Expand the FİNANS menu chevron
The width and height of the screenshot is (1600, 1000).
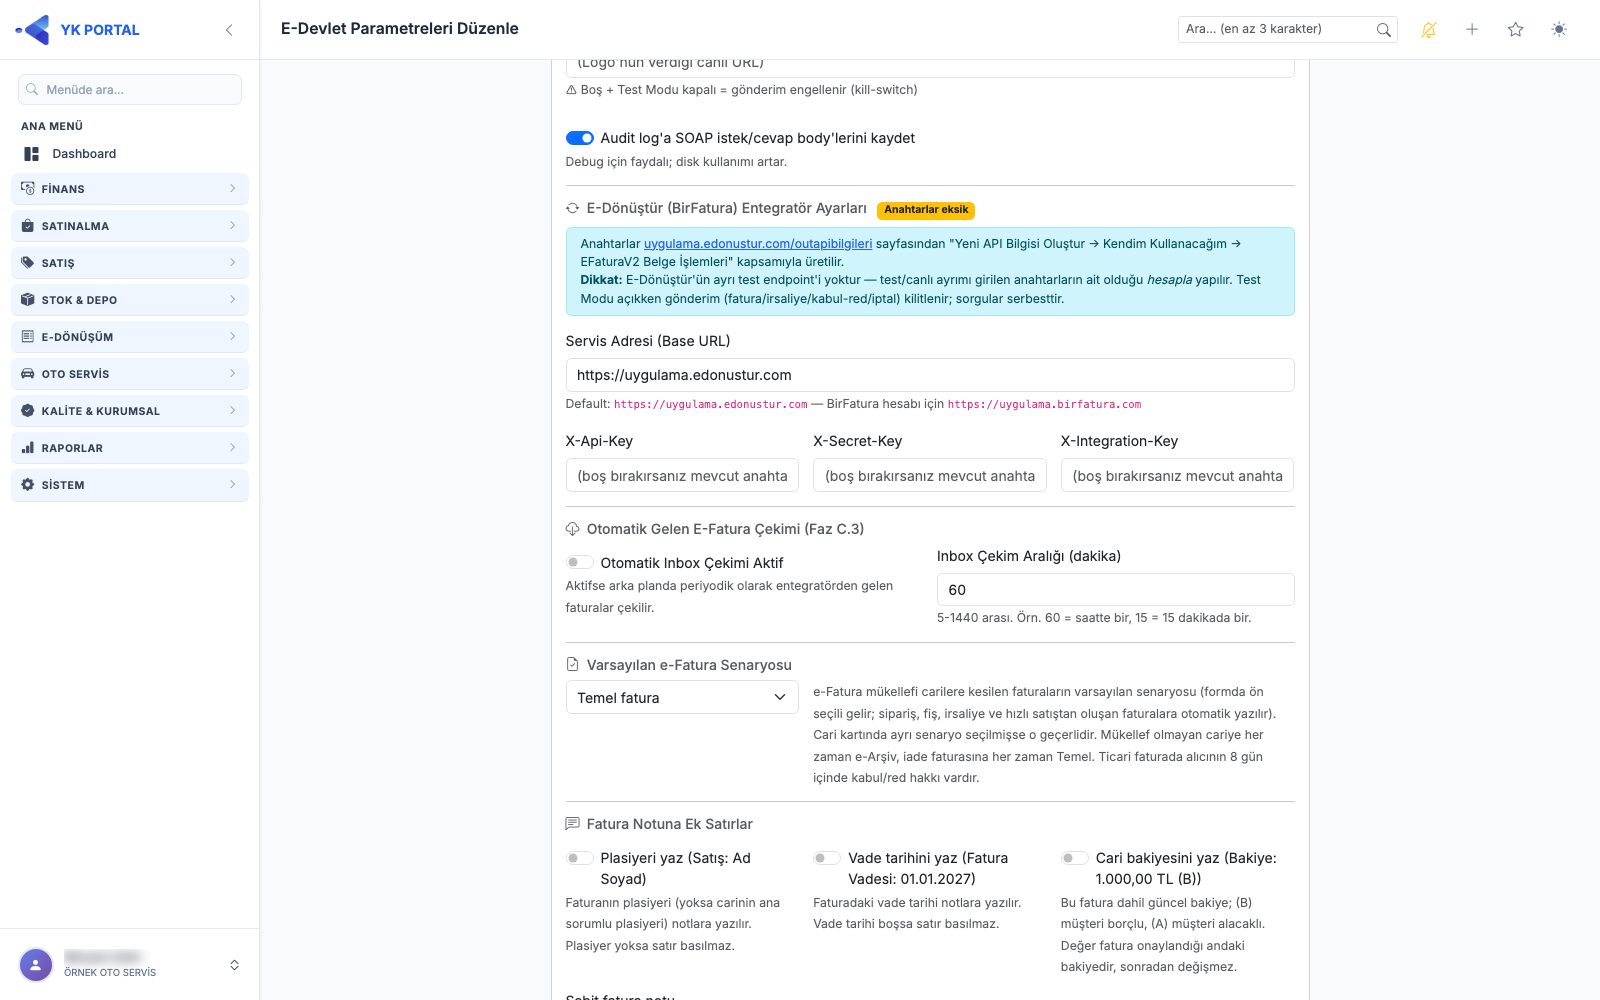(232, 189)
